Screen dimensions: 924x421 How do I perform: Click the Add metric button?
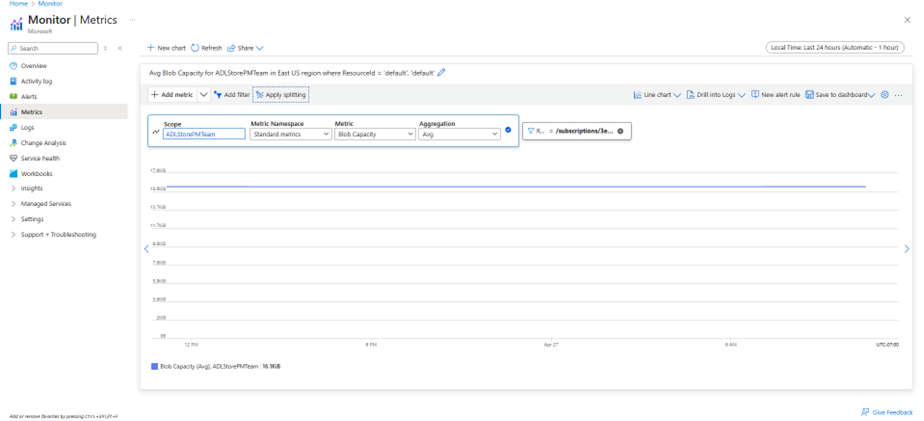(x=172, y=94)
